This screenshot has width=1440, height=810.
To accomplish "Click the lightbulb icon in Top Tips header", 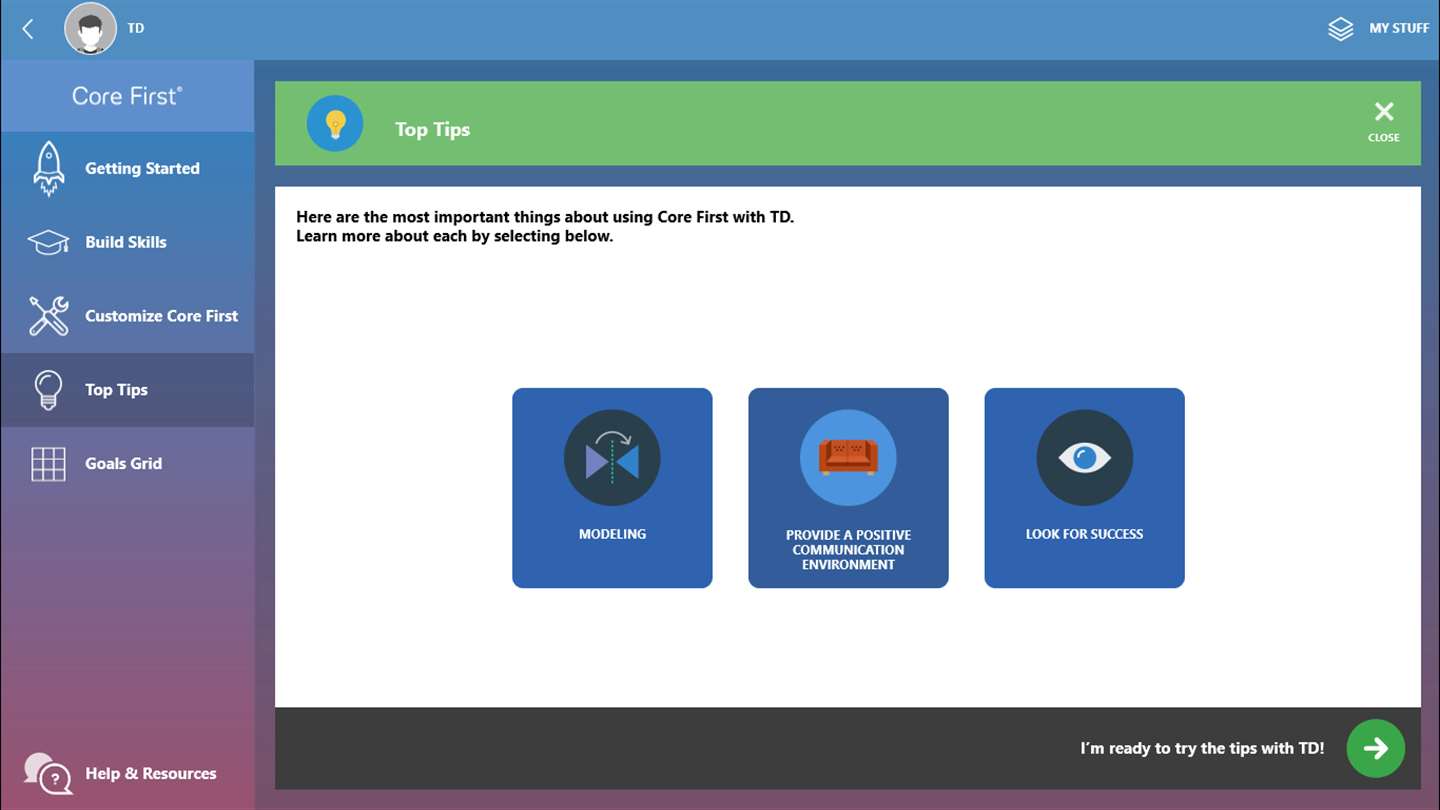I will pos(335,124).
